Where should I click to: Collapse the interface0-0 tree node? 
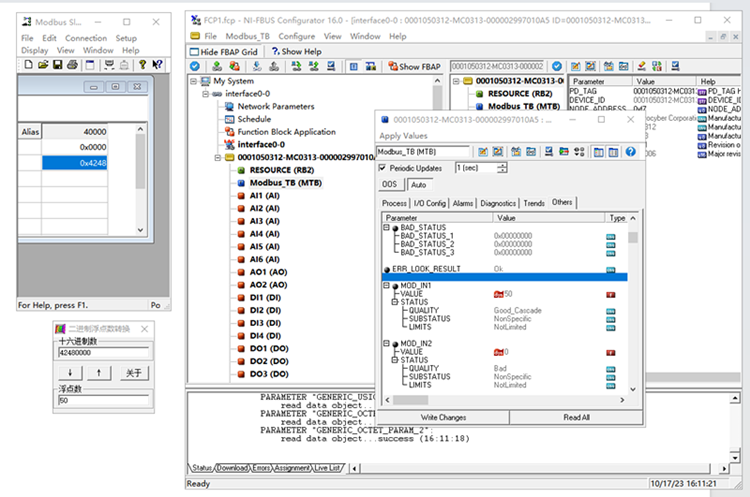tap(206, 94)
